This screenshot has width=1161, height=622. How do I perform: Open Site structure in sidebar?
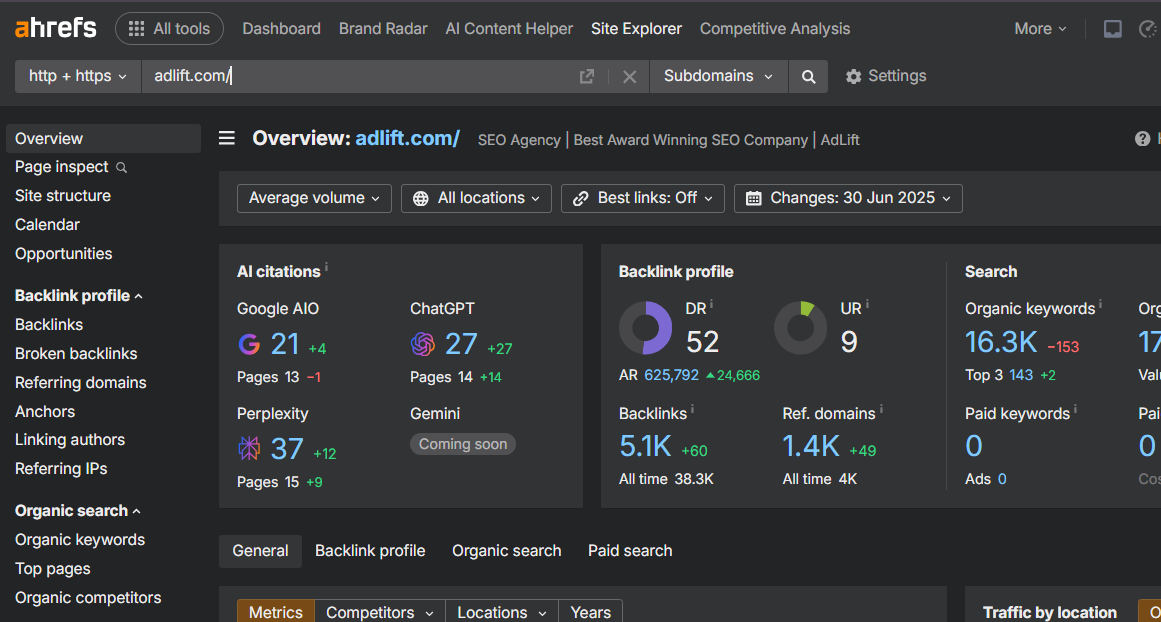pos(63,196)
